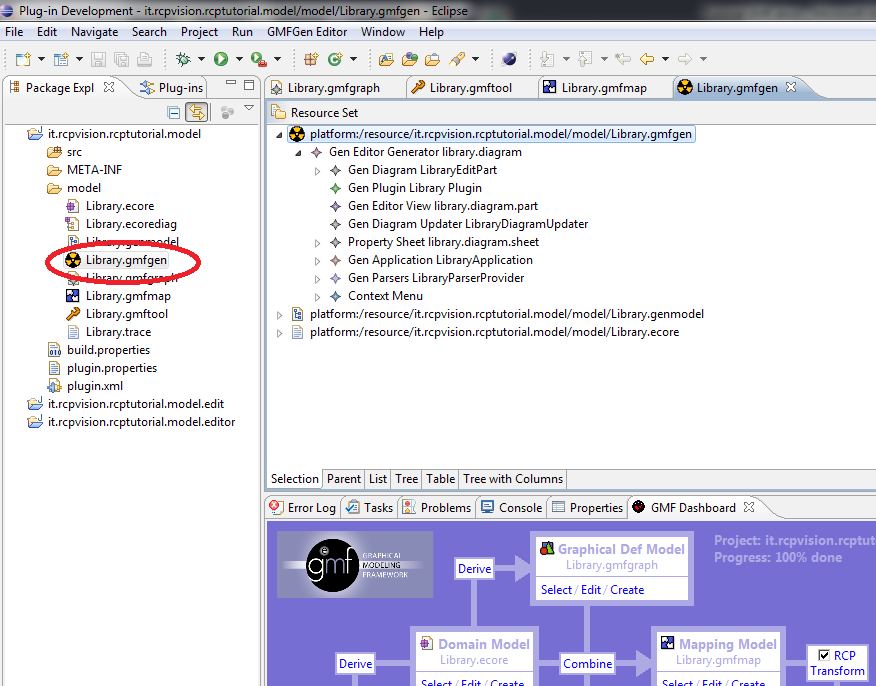This screenshot has width=876, height=686.
Task: Open the Package Explorer view menu dropdown
Action: tap(249, 110)
